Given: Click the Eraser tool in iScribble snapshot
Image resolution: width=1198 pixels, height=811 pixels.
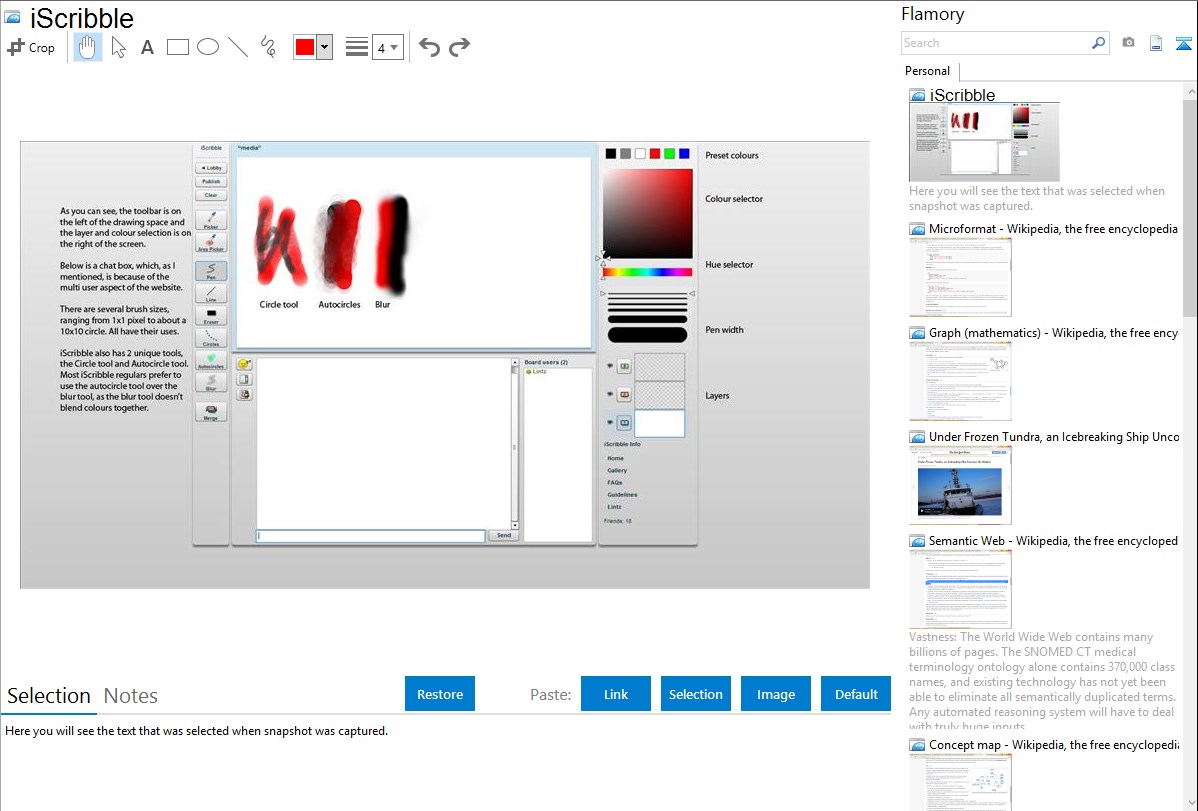Looking at the screenshot, I should coord(211,315).
